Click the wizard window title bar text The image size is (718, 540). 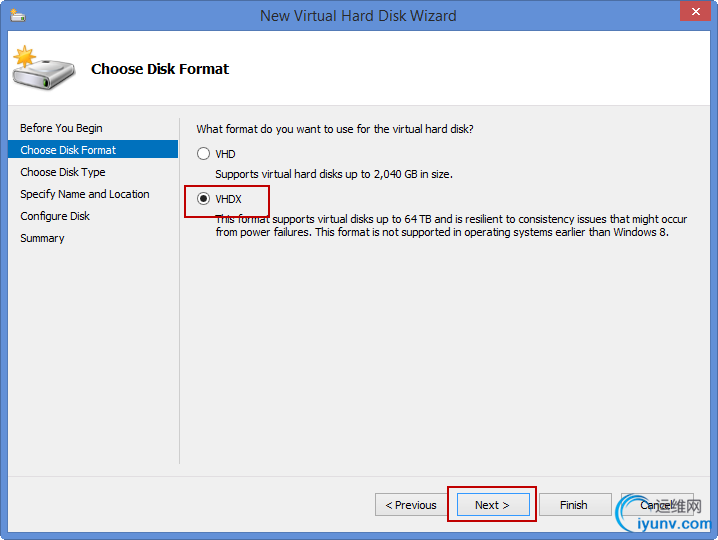click(358, 16)
